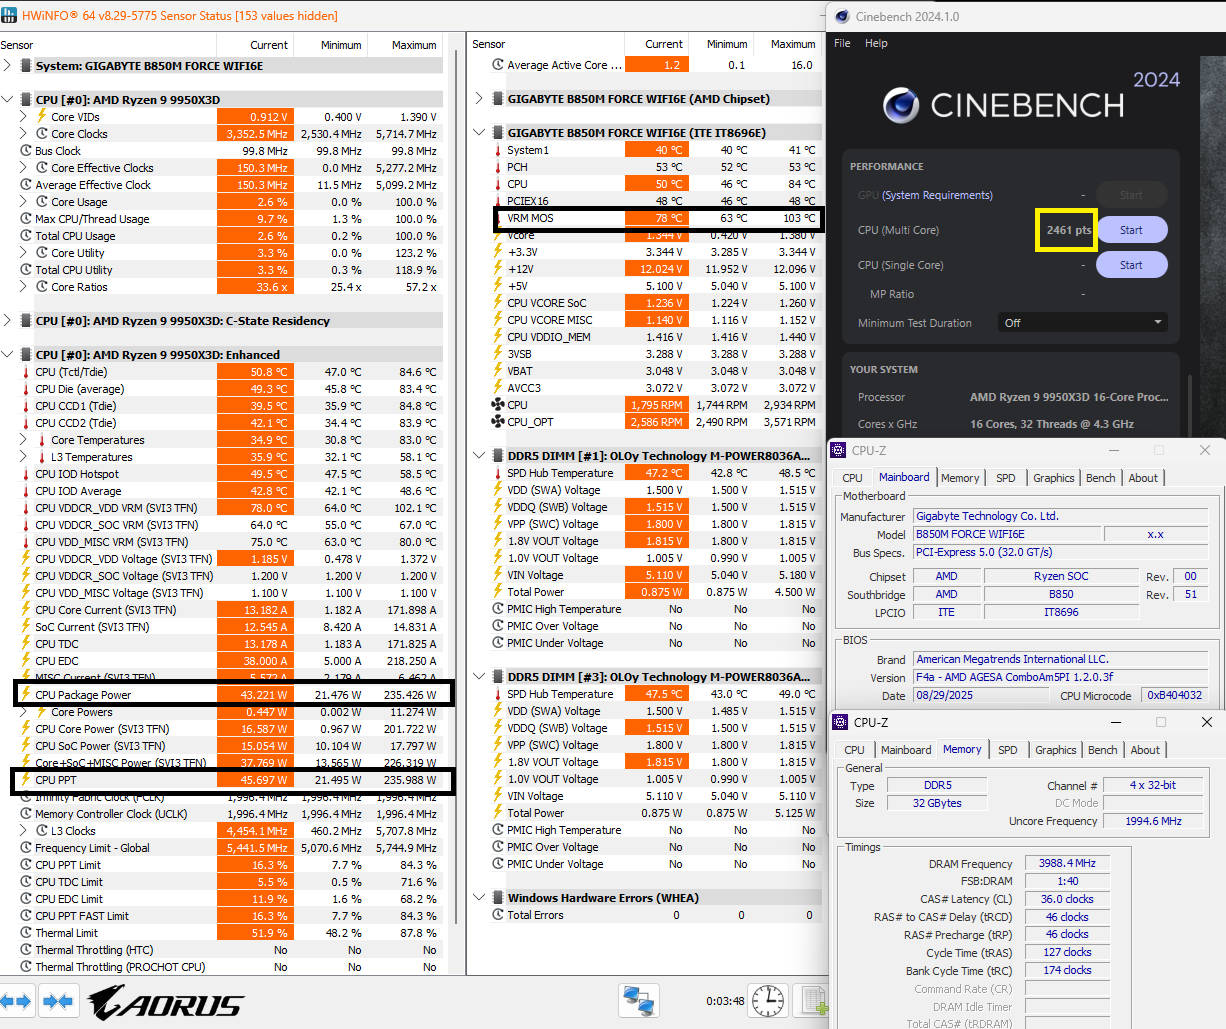
Task: Click the fan icon beside the CPU_OPT row
Action: click(x=498, y=422)
